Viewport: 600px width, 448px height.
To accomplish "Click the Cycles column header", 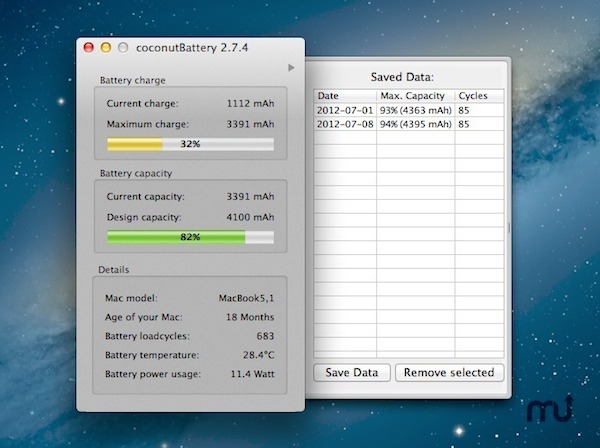I will coord(478,95).
